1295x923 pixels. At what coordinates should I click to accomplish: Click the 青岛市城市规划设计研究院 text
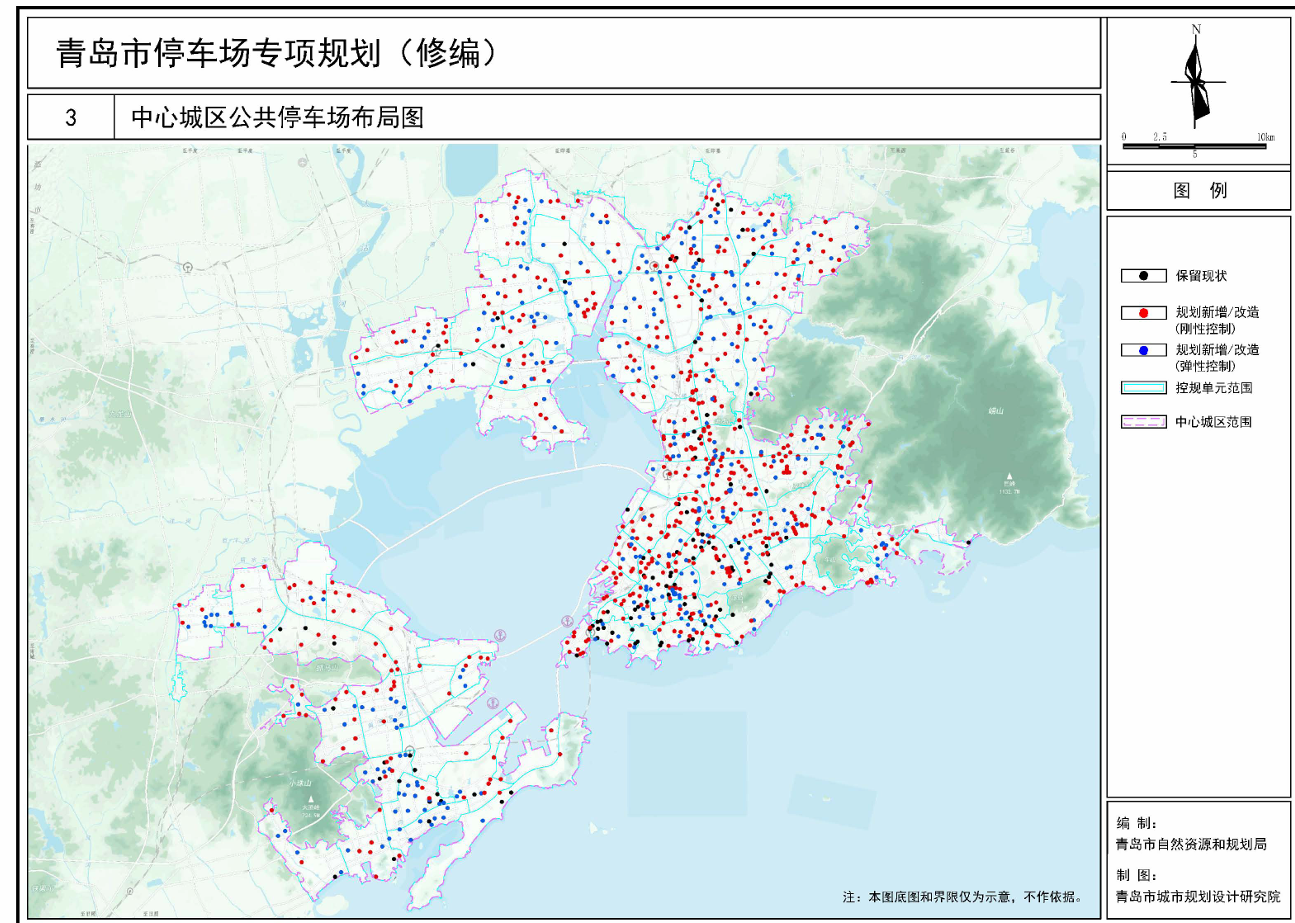[1197, 897]
